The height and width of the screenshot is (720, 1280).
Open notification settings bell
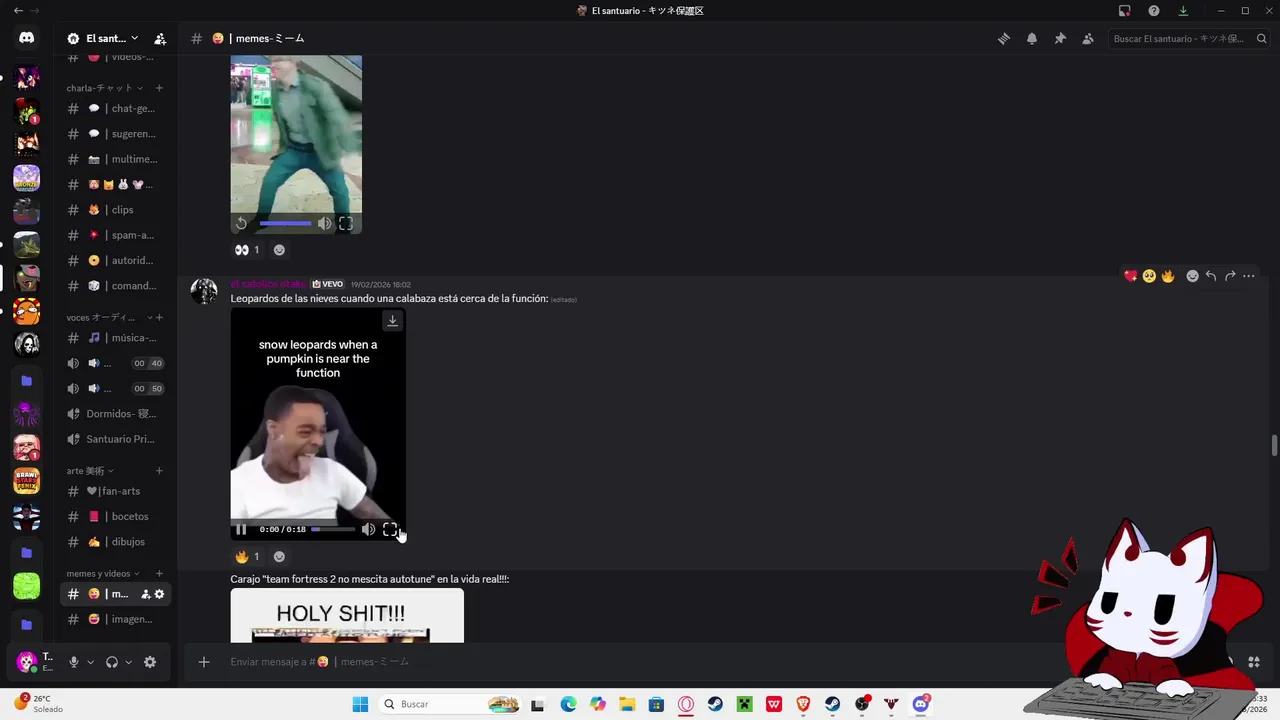(1032, 38)
